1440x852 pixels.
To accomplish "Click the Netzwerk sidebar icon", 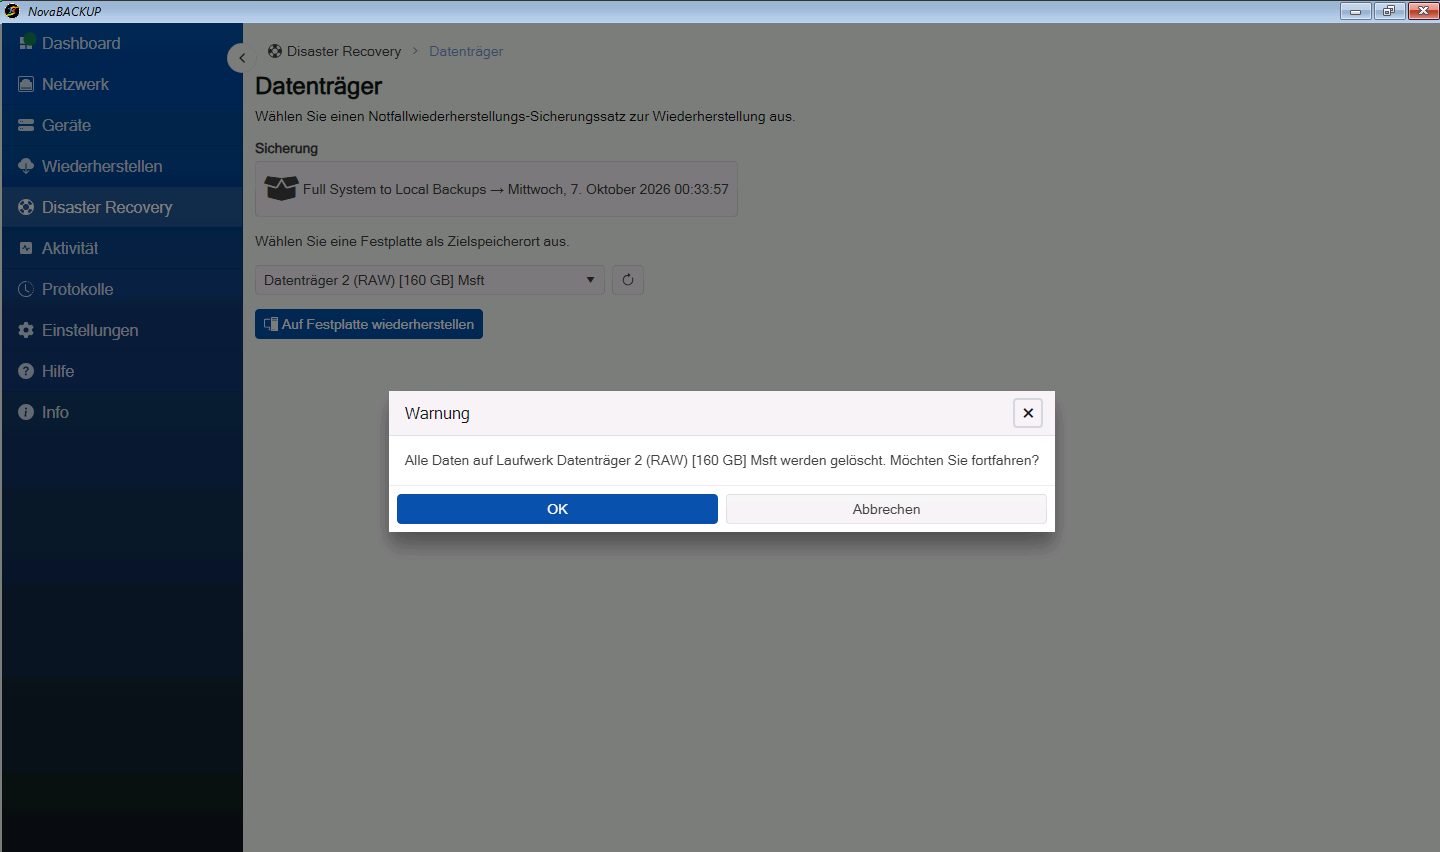I will [26, 84].
